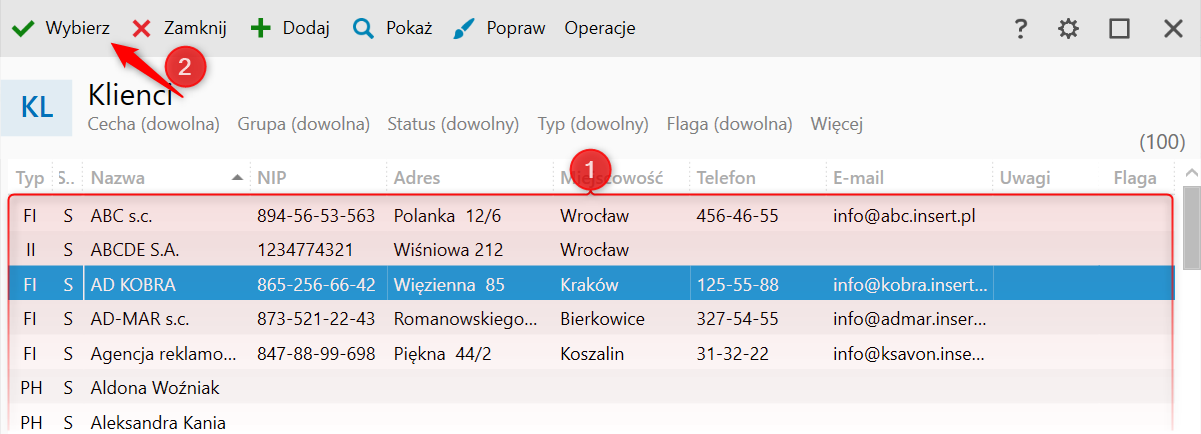Click the green plus Dodaj icon
This screenshot has height=434, width=1201.
tap(260, 28)
